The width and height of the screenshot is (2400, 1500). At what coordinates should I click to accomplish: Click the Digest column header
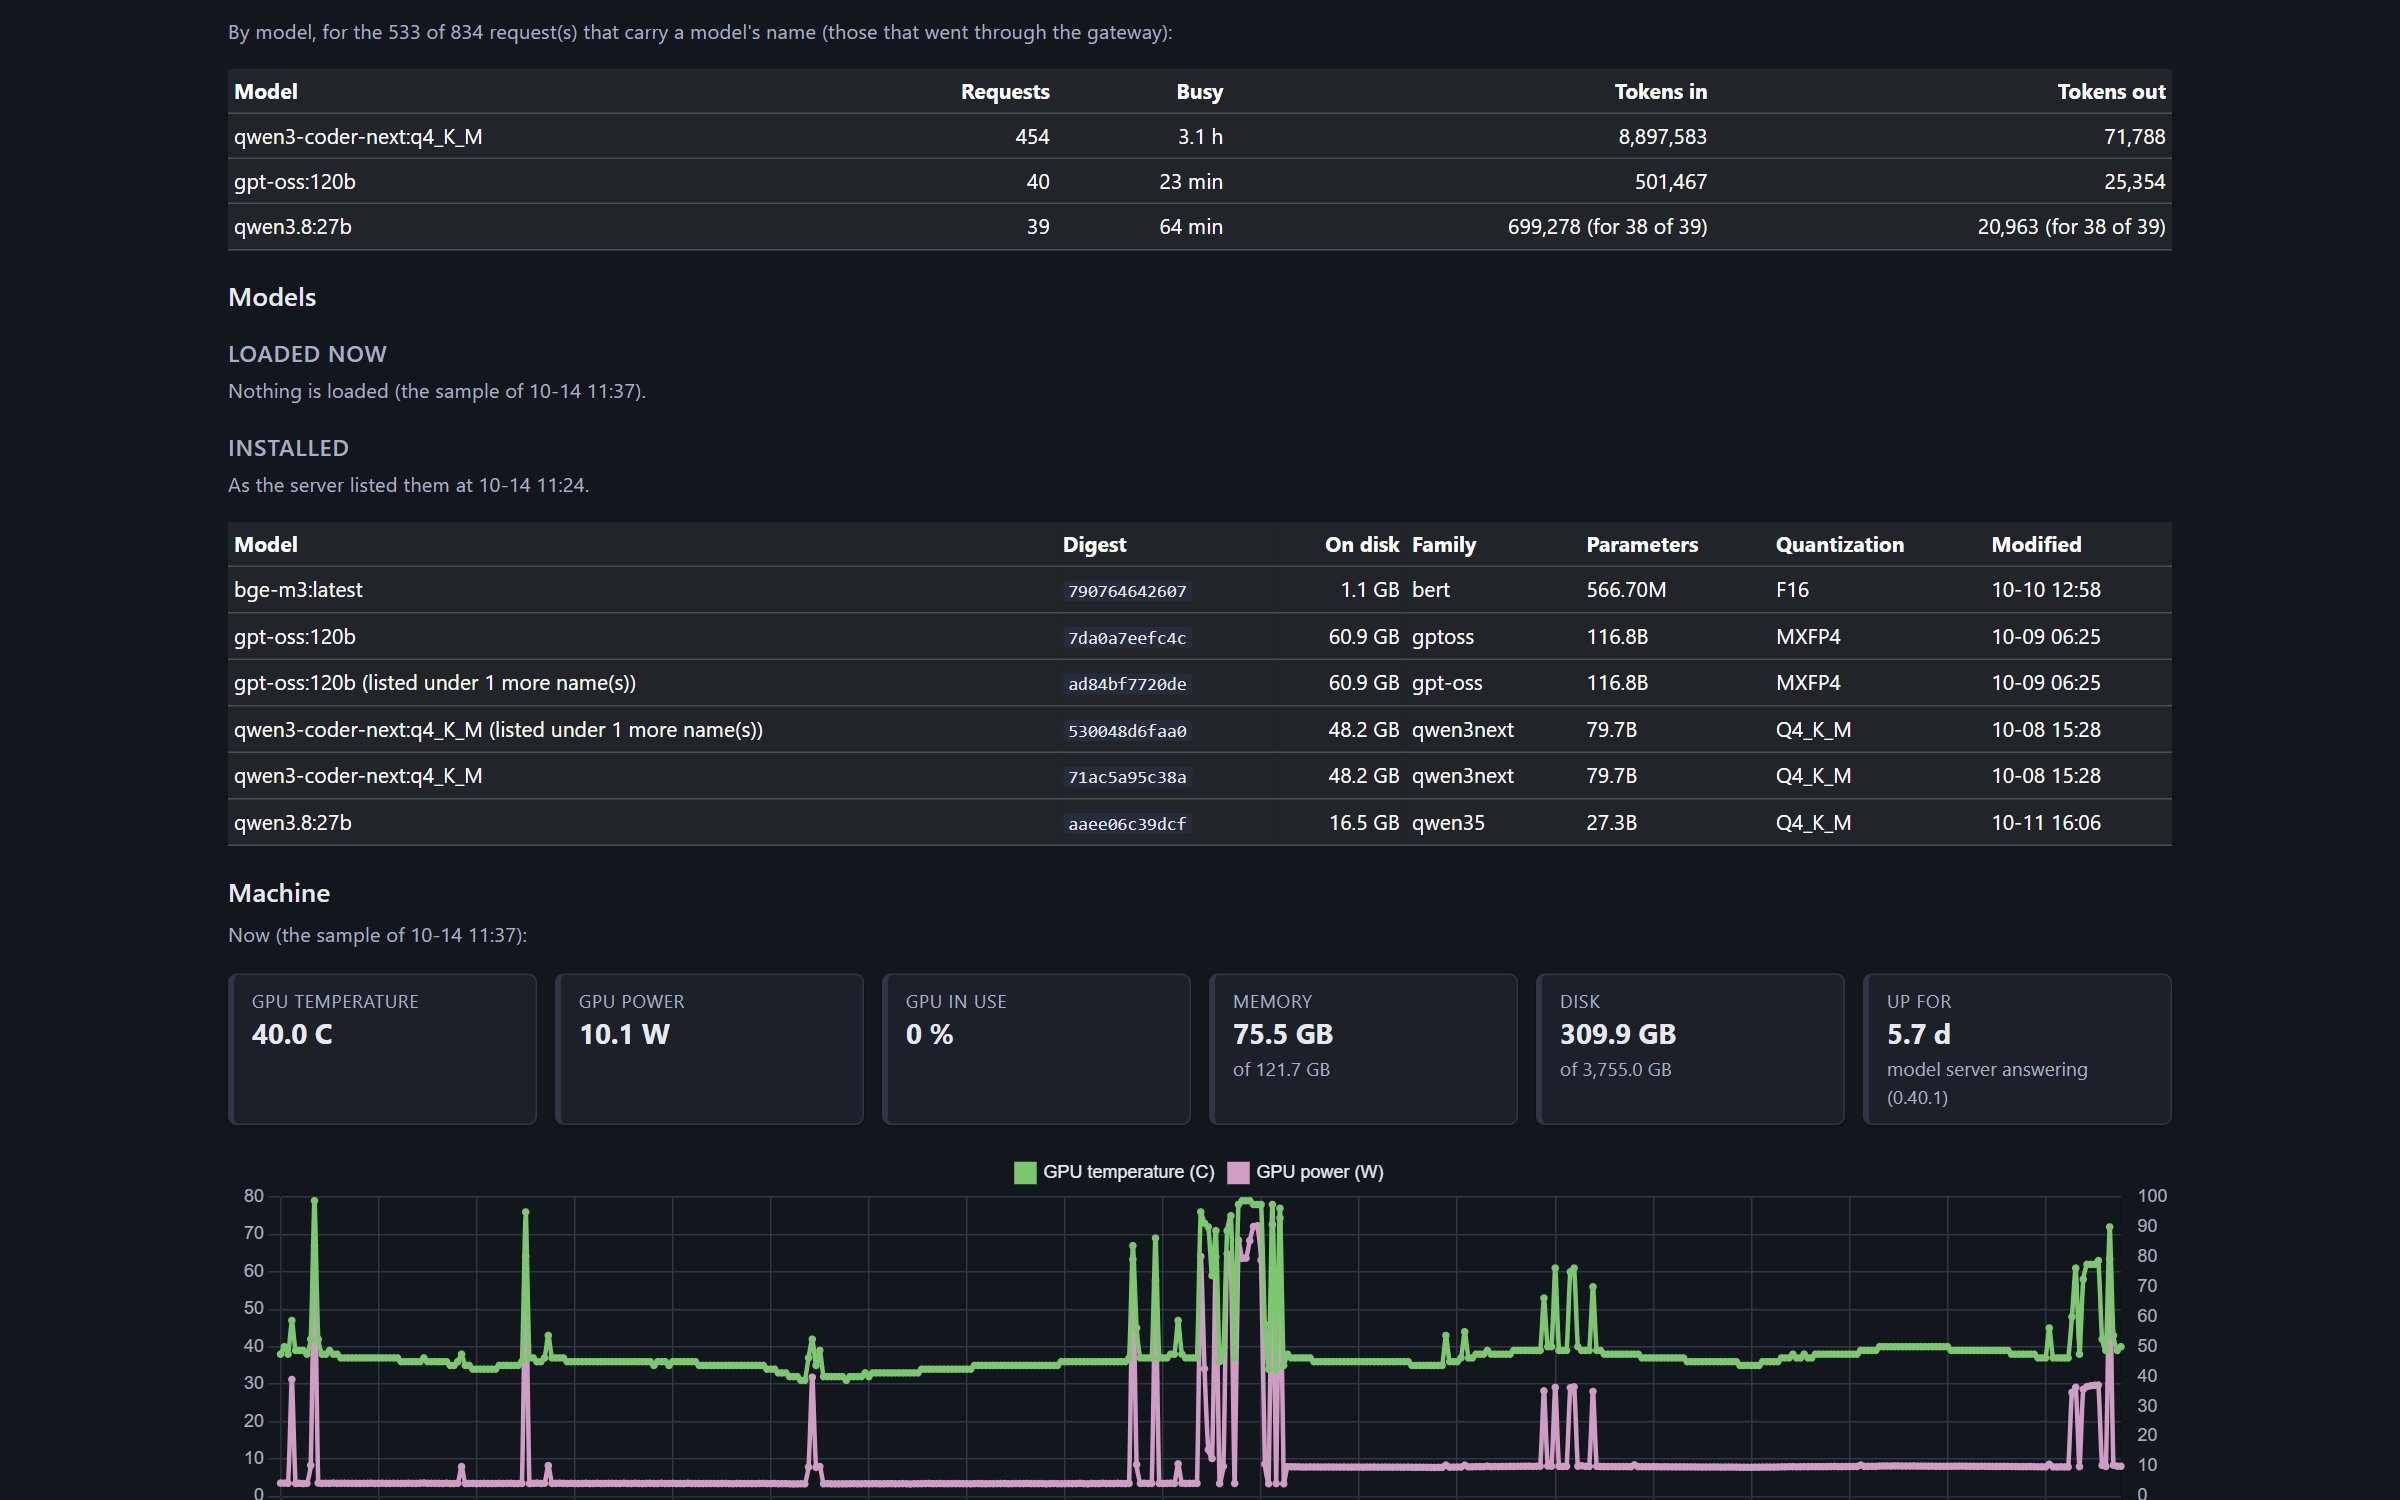[x=1094, y=545]
